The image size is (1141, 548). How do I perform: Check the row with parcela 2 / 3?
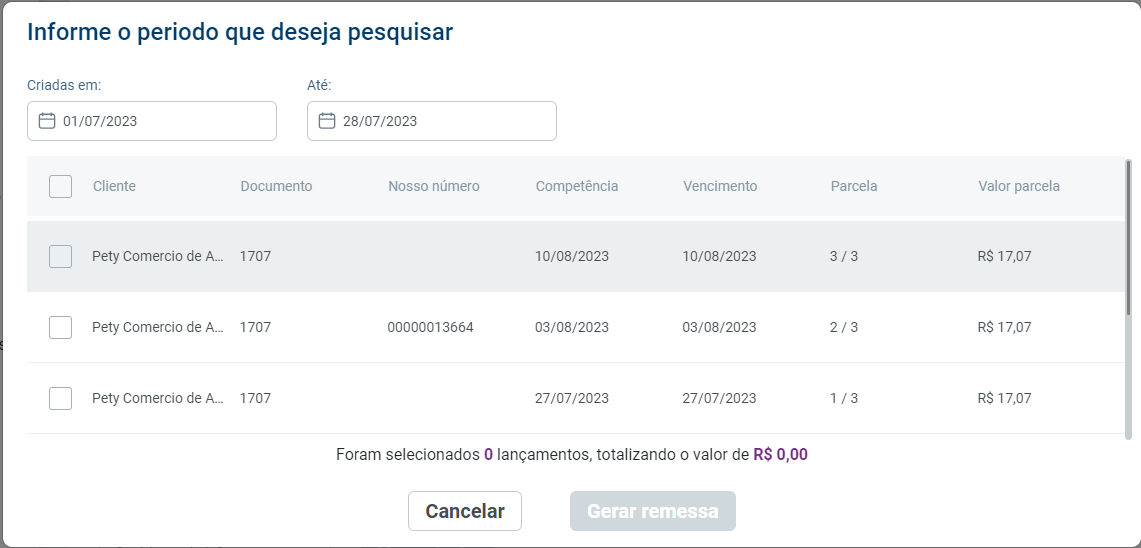(60, 327)
